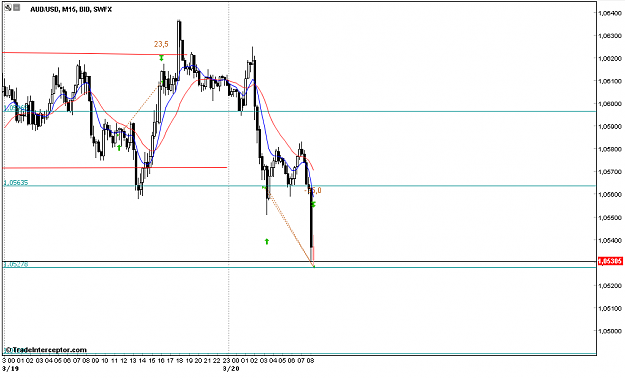Select the green up arrow near hour 12

[119, 148]
